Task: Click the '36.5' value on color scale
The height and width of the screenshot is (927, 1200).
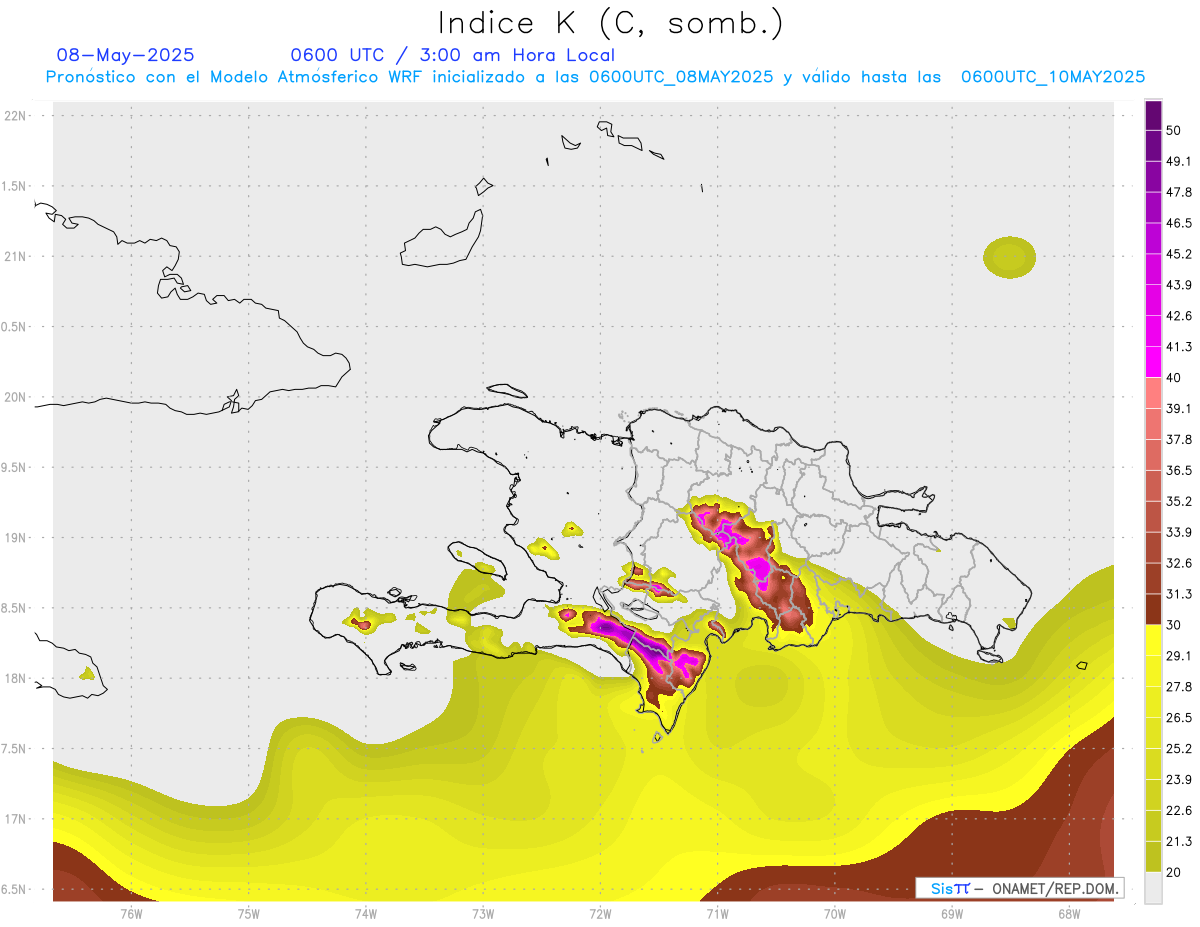Action: pyautogui.click(x=1179, y=470)
